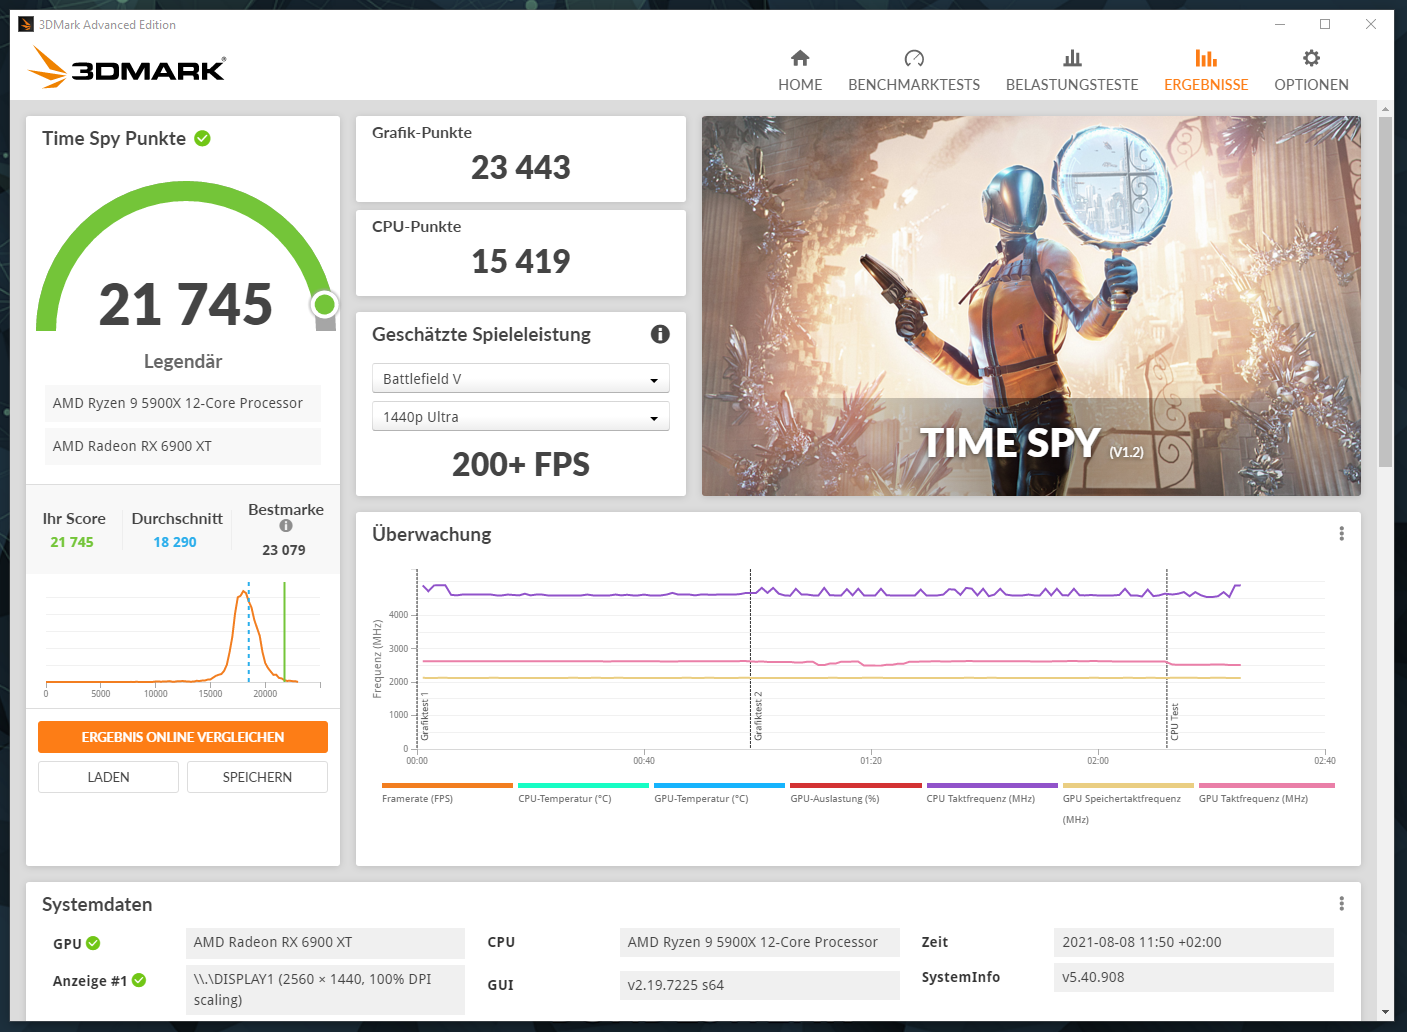1407x1032 pixels.
Task: Click the info icon under Bestmarke
Action: coord(286,526)
